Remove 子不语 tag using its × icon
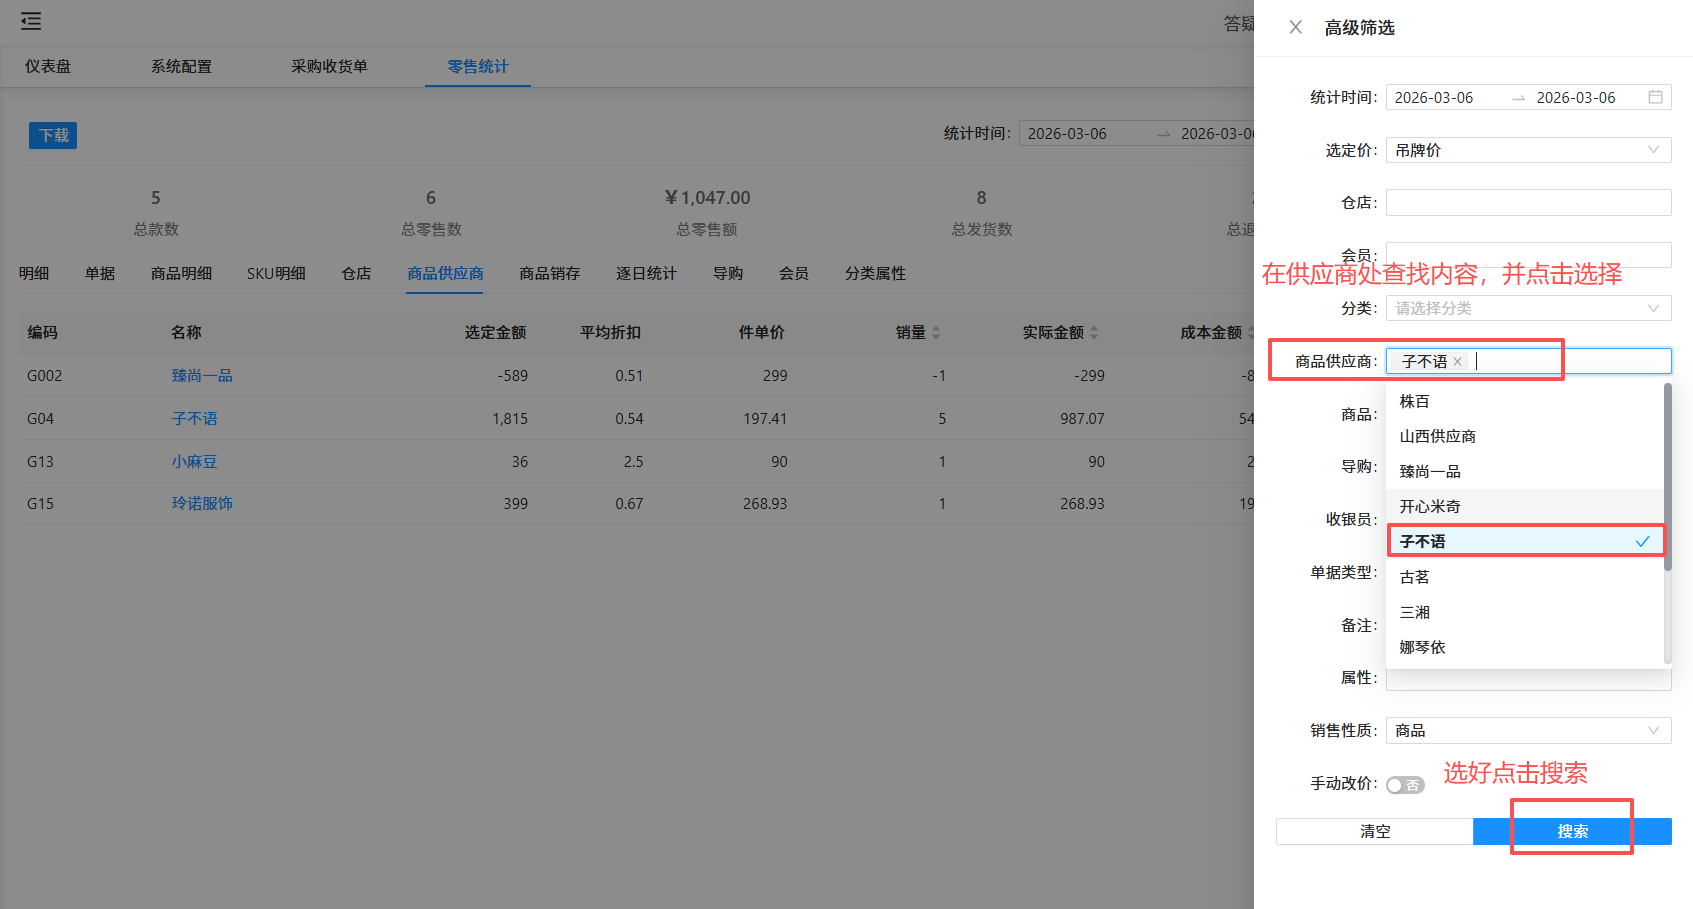Screen dimensions: 1693x909 [1458, 361]
